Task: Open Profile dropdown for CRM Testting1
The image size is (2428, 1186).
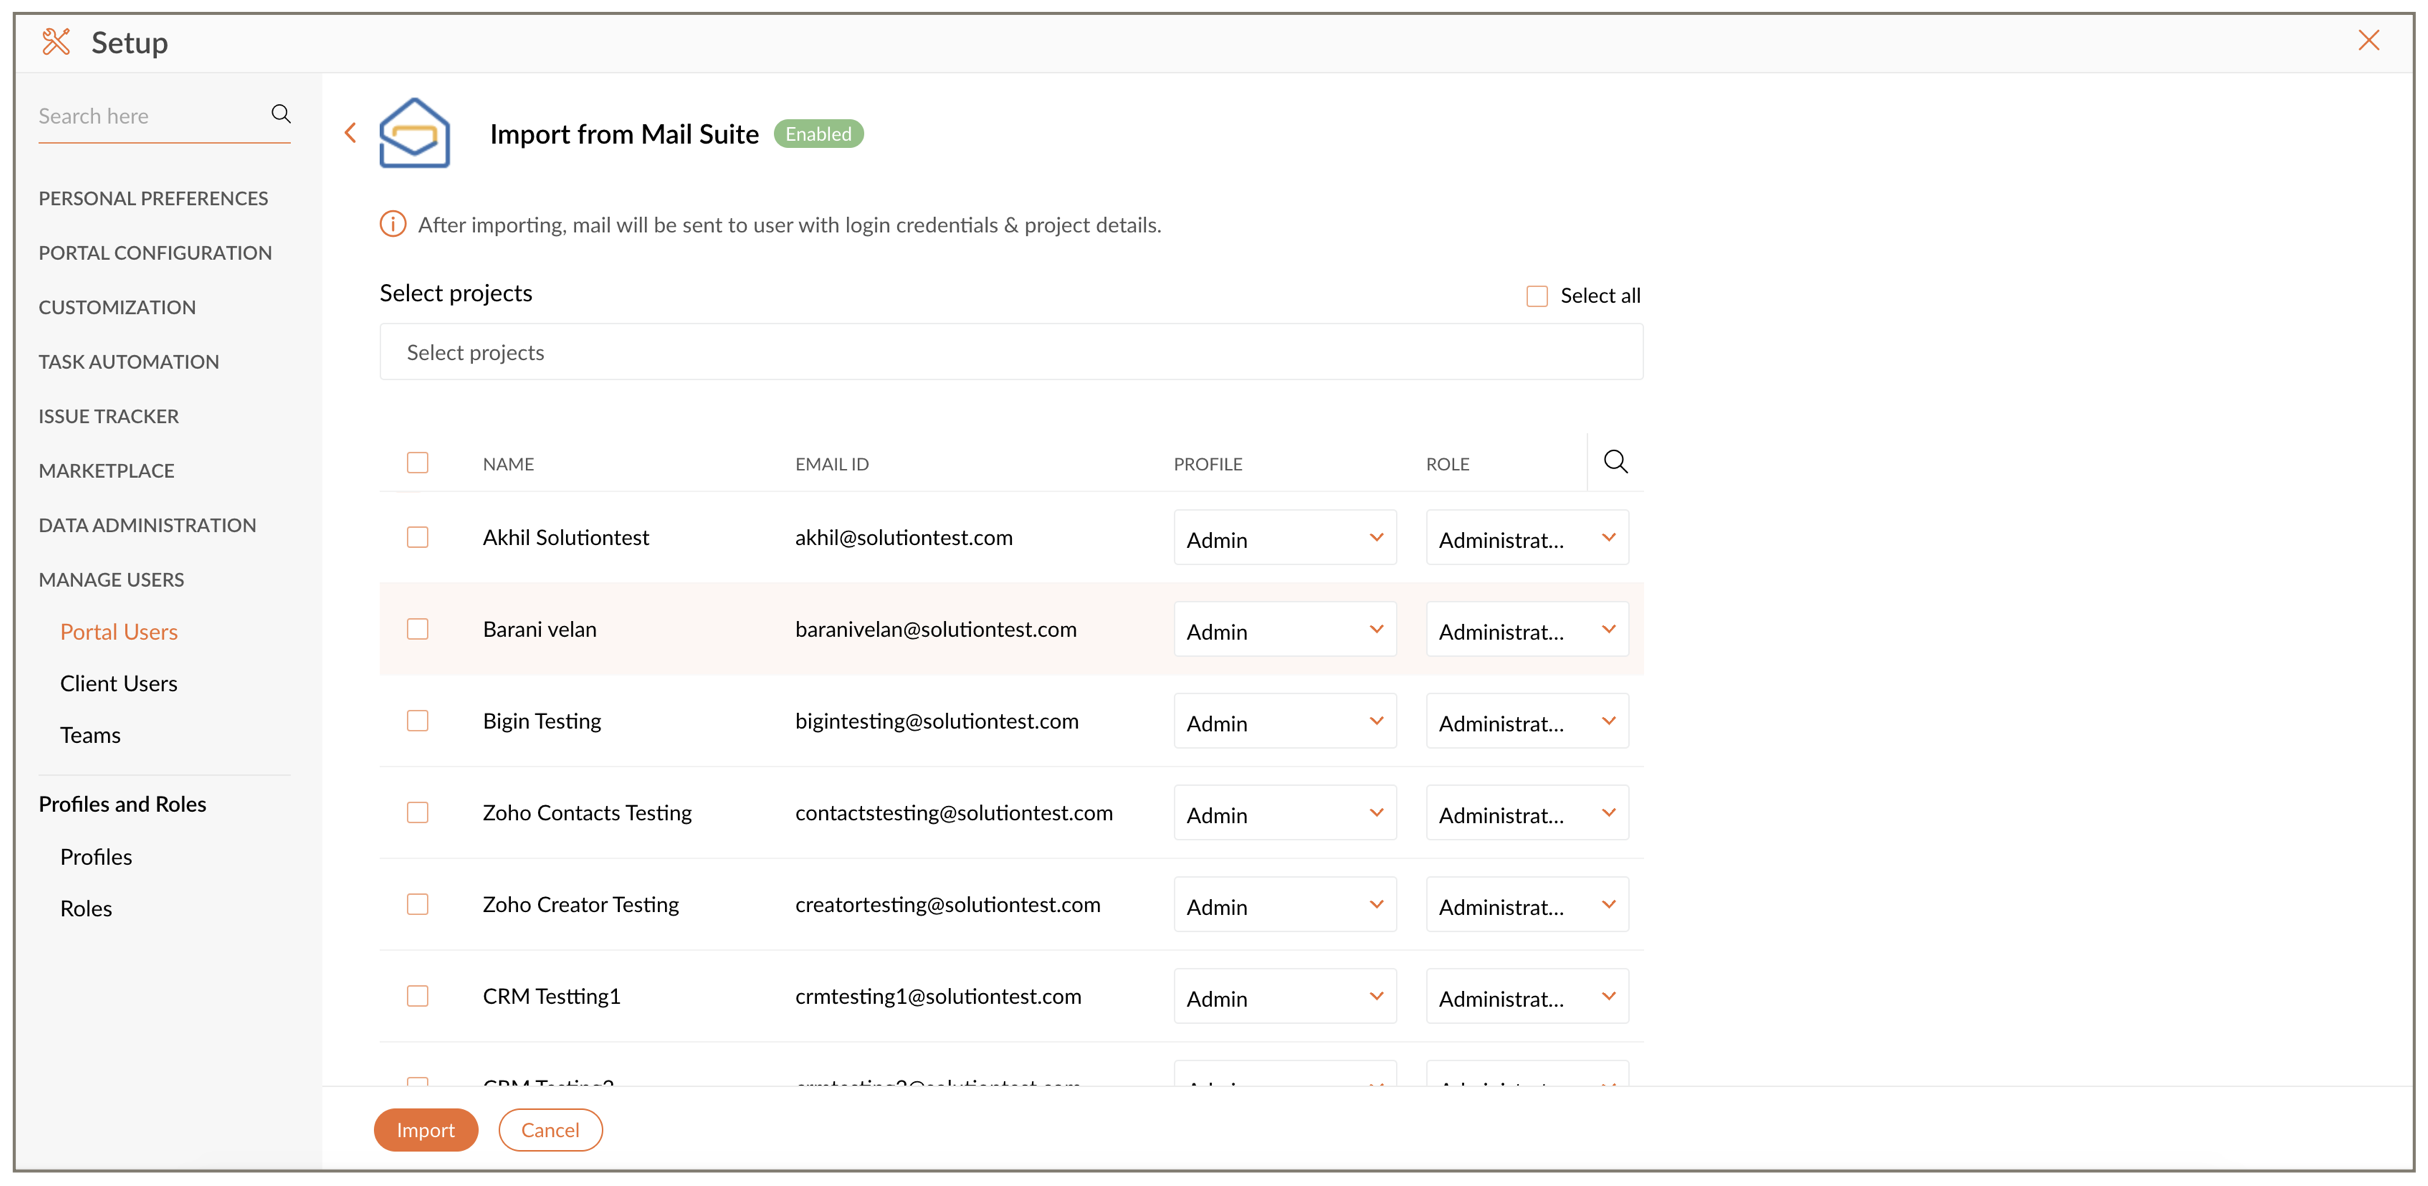Action: click(1284, 997)
